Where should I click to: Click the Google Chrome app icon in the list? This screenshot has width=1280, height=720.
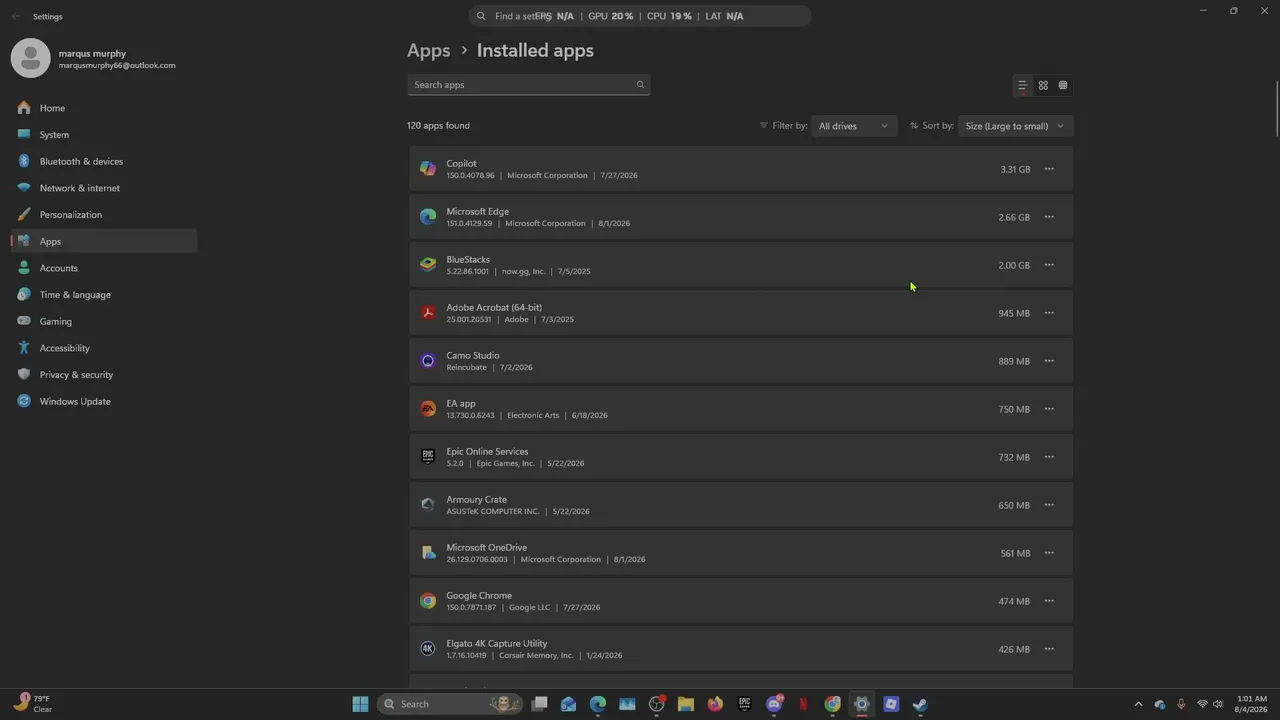428,601
